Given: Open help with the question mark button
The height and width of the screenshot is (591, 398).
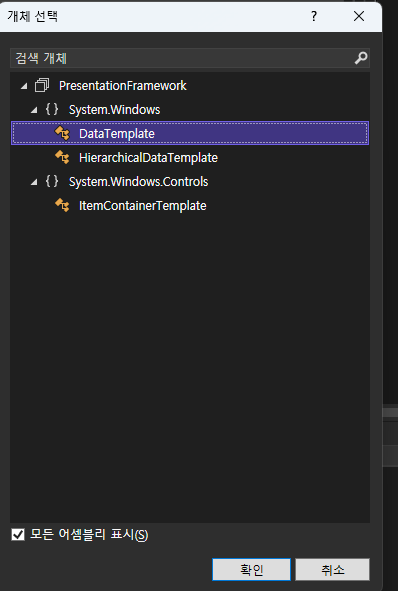Looking at the screenshot, I should [x=314, y=16].
